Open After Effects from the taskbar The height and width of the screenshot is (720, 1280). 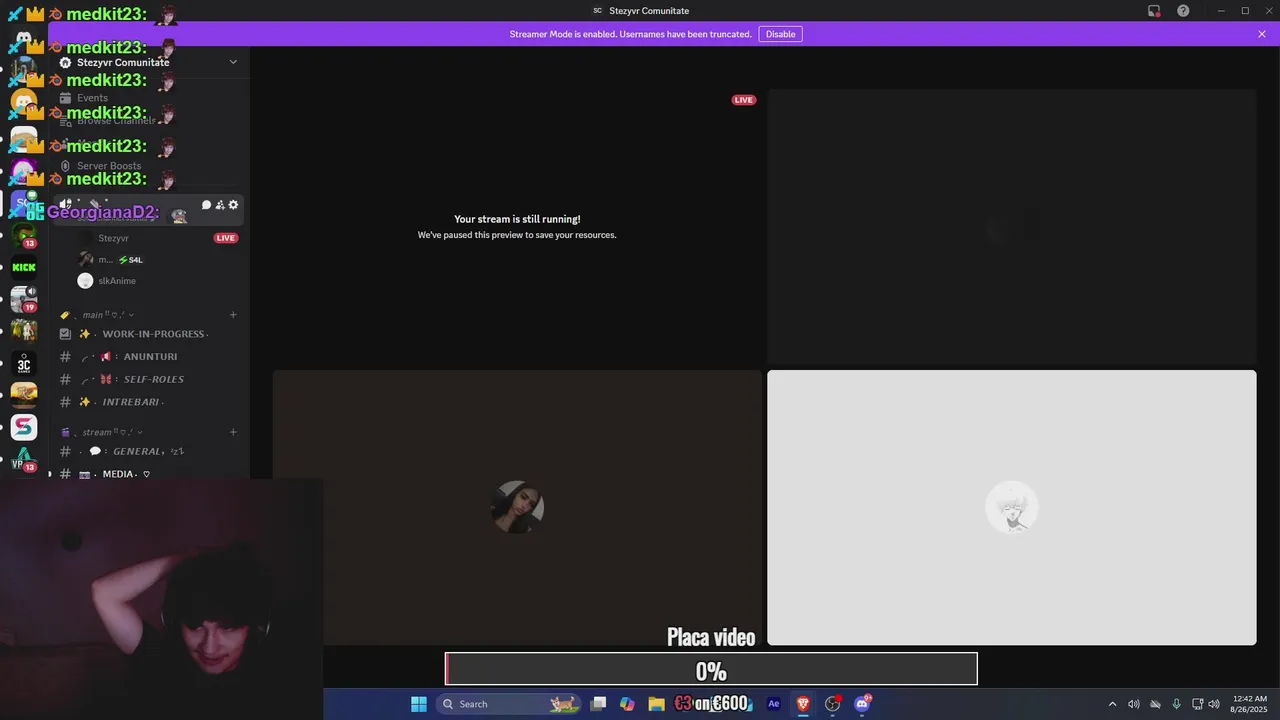click(773, 704)
